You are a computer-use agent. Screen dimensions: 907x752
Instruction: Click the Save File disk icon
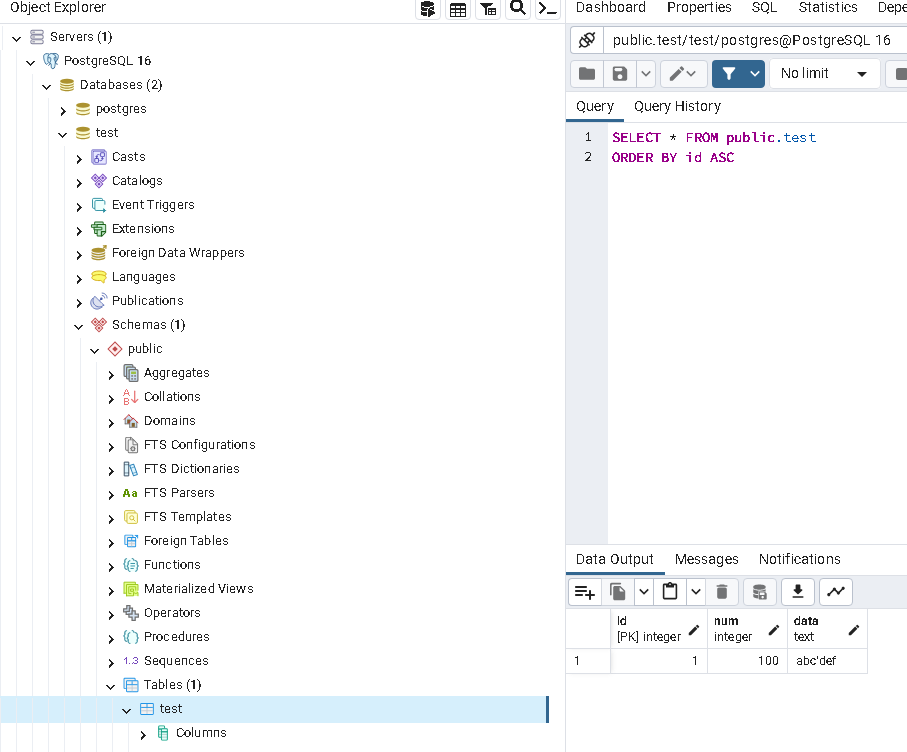tap(620, 73)
